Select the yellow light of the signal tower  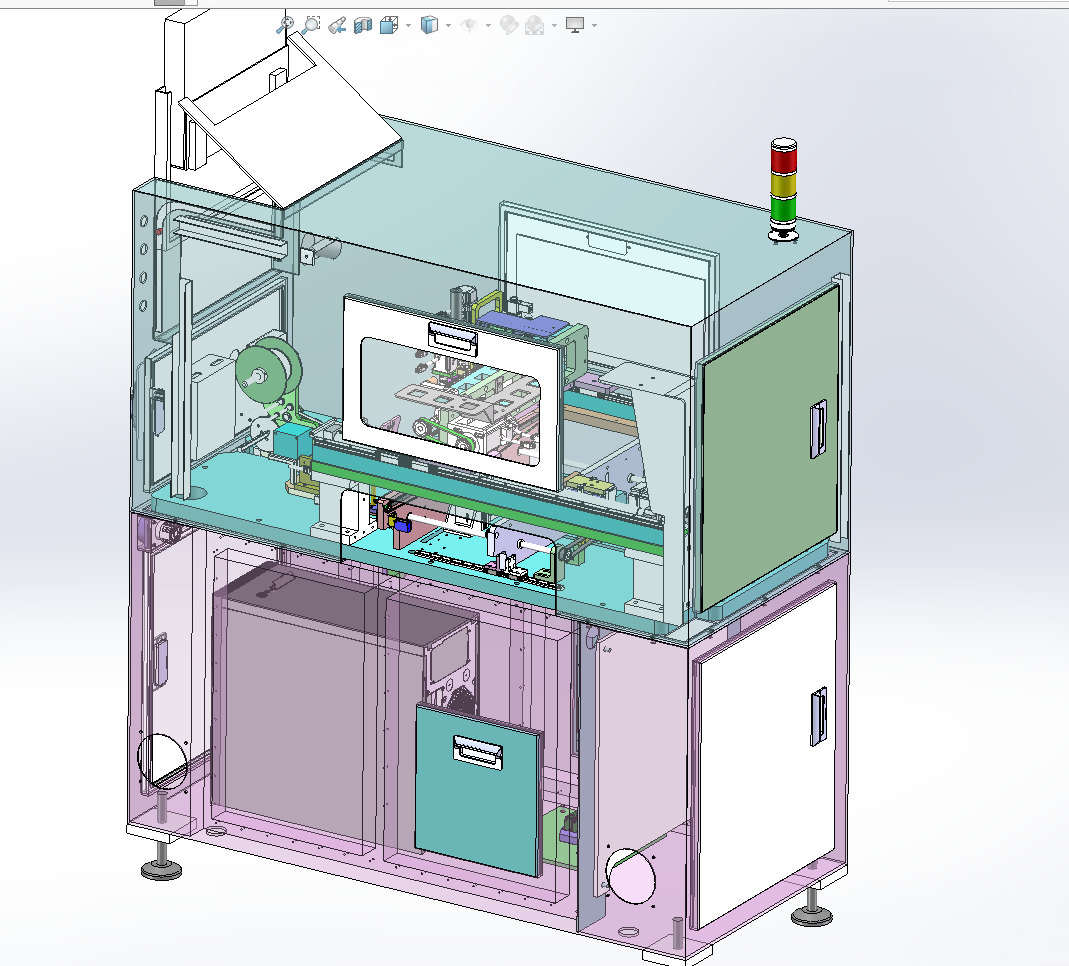tap(783, 185)
